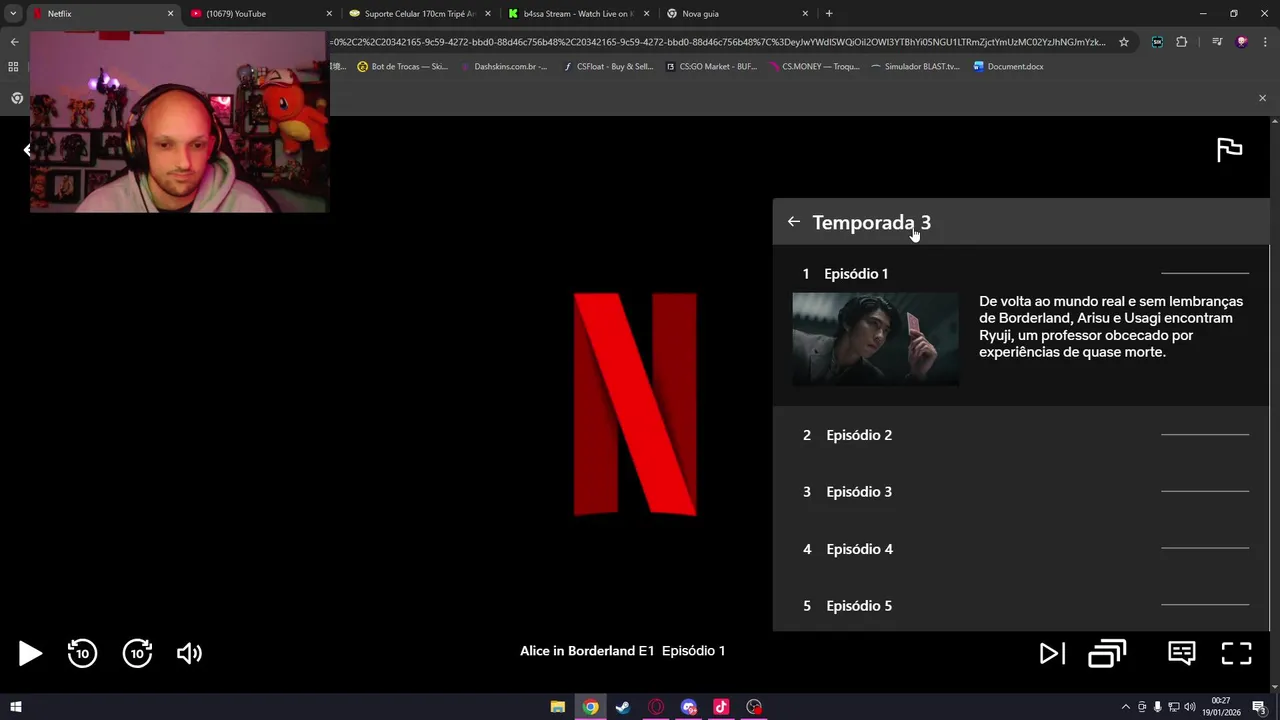Open Discord from the taskbar
1280x720 pixels.
688,707
